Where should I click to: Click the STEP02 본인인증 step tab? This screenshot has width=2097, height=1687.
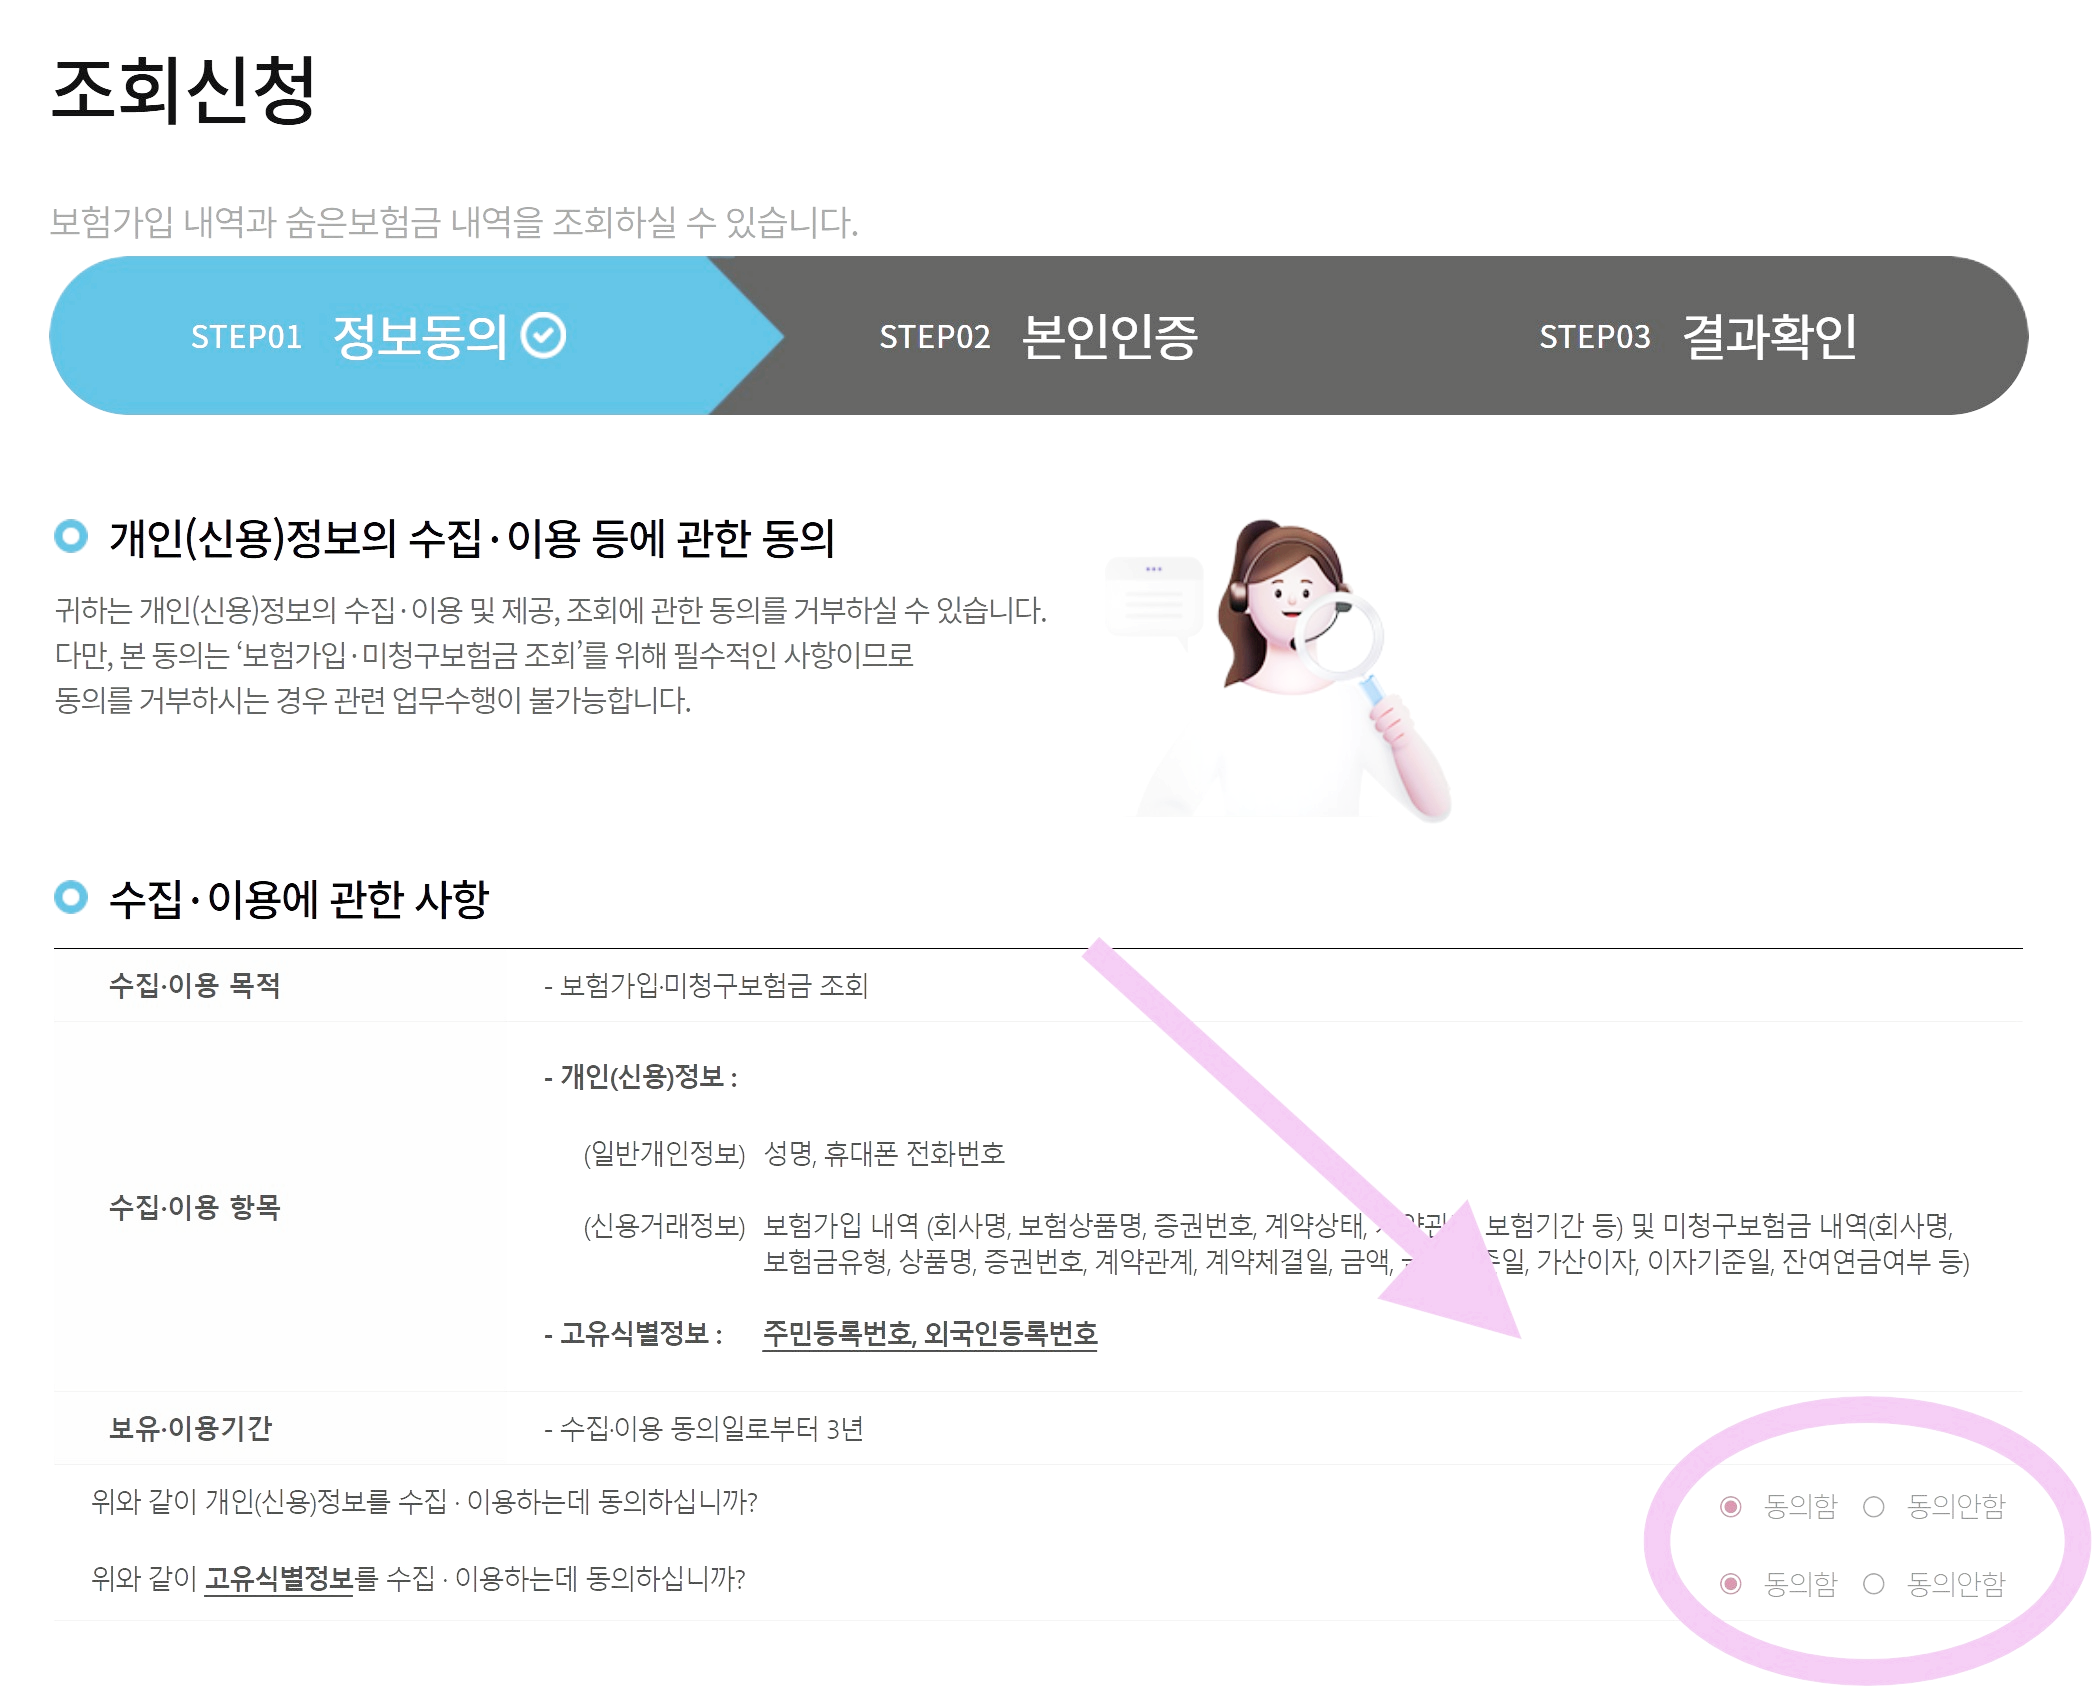(1038, 336)
